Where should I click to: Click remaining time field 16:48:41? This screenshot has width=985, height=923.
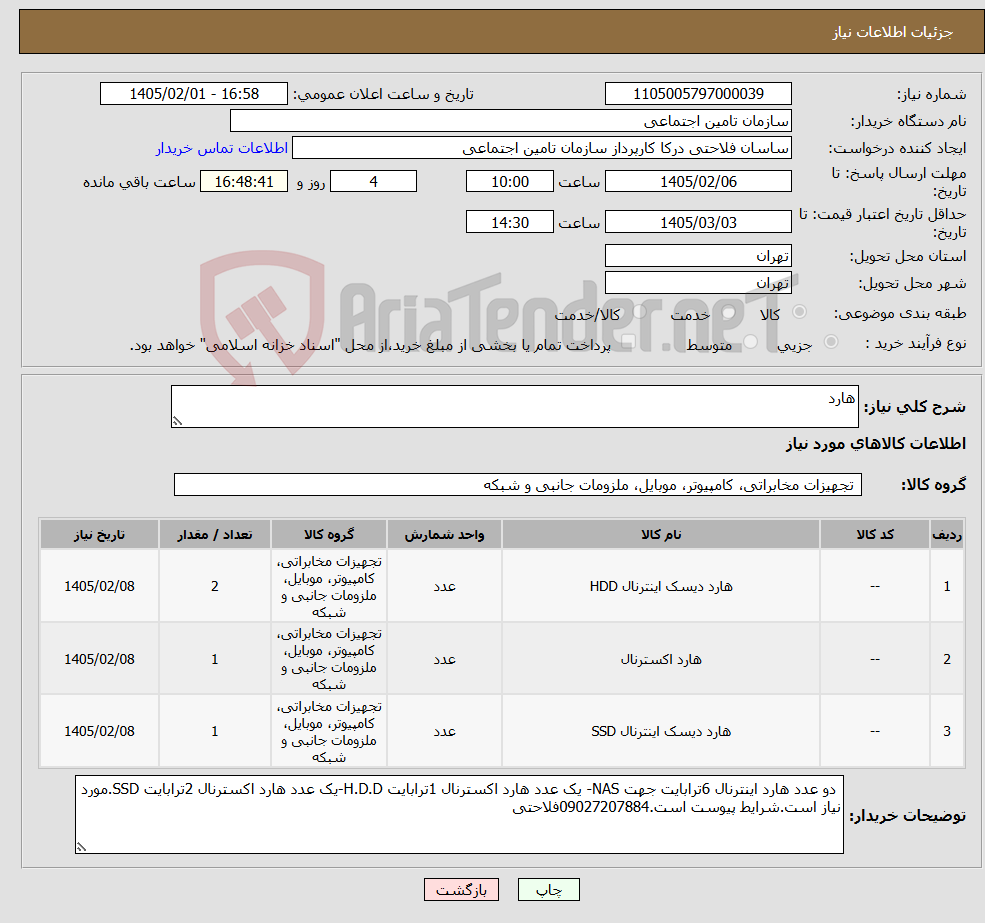[x=244, y=182]
